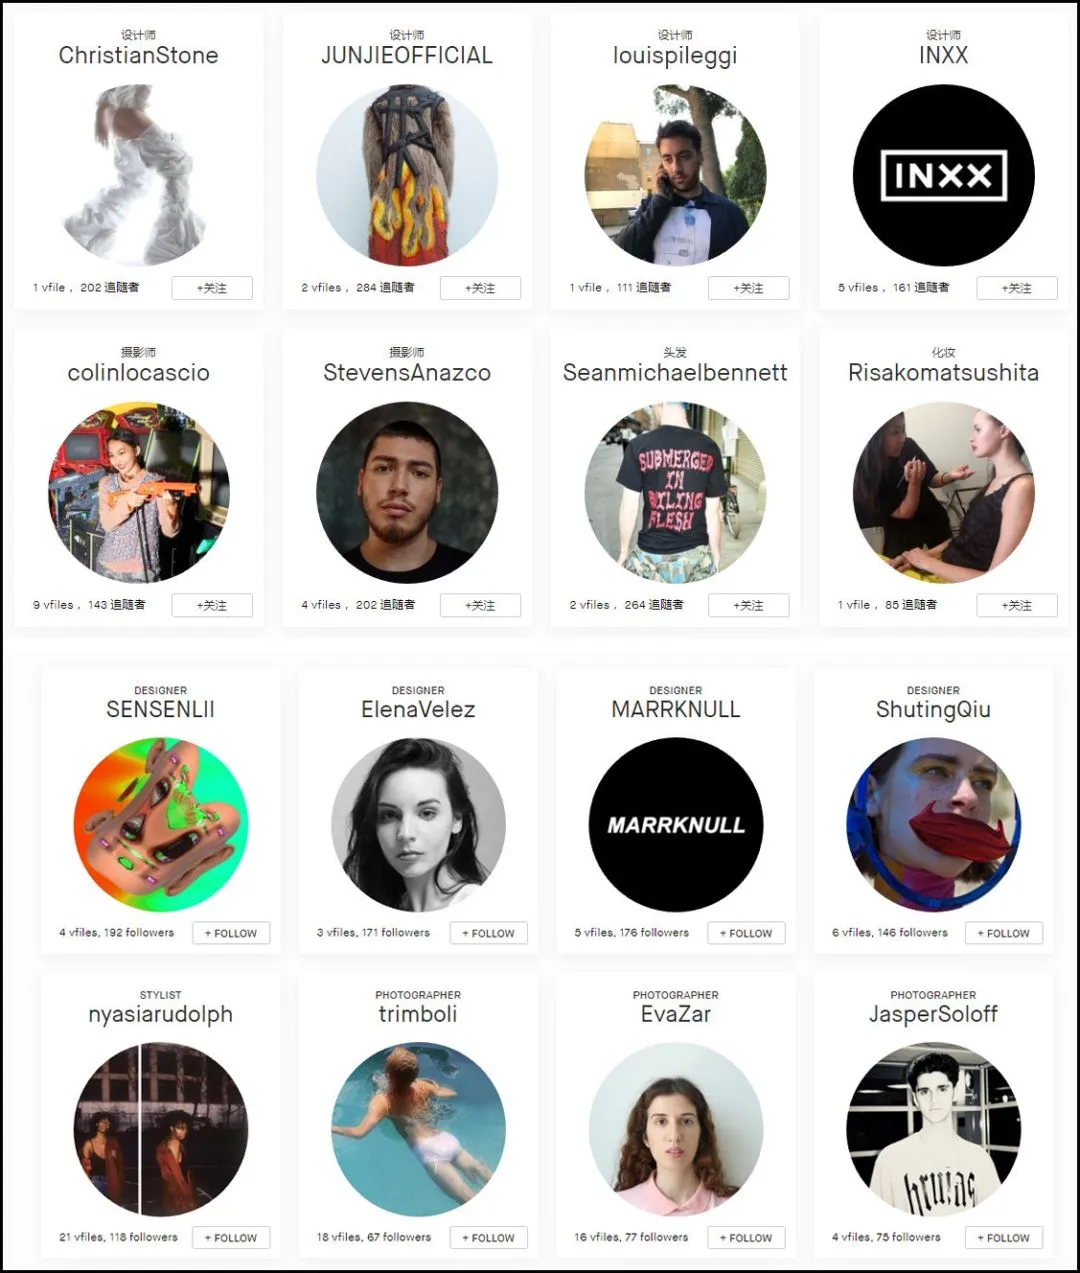The image size is (1080, 1273).
Task: Select ShutingQiu designer name
Action: pyautogui.click(x=933, y=710)
